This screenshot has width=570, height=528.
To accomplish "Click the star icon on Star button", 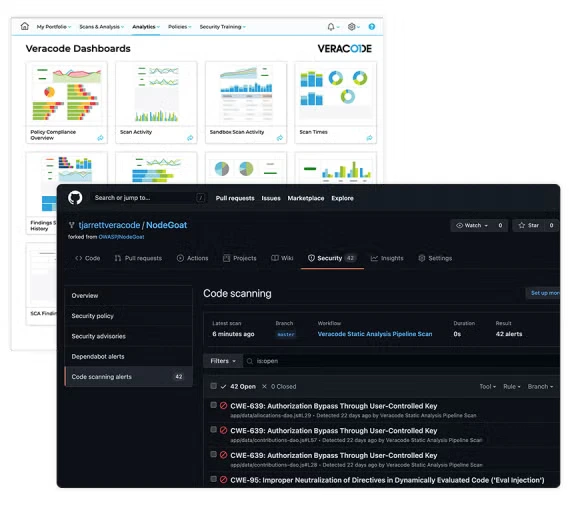I will point(522,225).
